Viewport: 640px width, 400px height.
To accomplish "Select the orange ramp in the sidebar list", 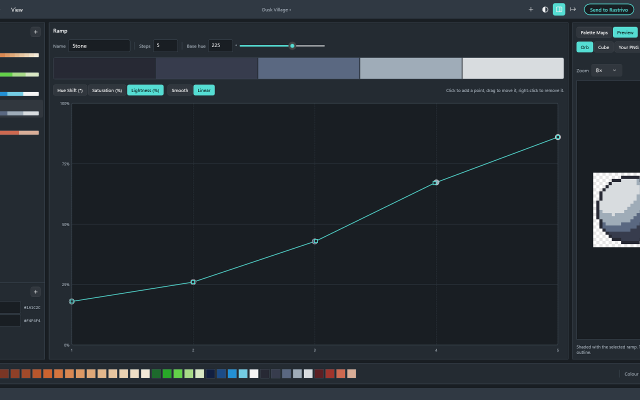I will point(20,55).
